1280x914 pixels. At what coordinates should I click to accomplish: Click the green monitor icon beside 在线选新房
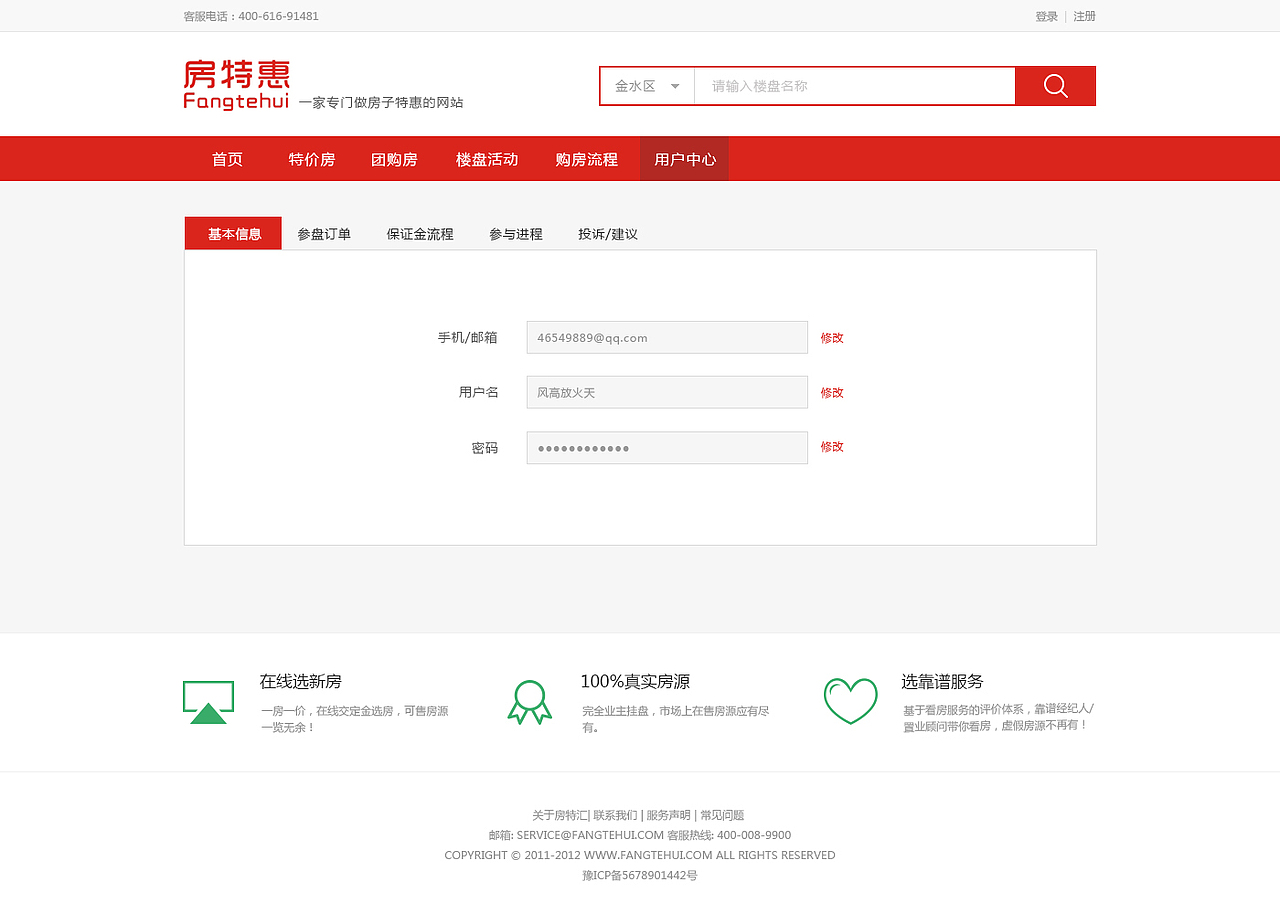point(208,702)
